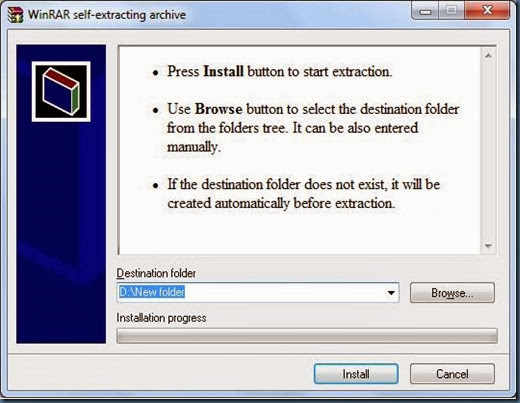520x403 pixels.
Task: Cancel the installation
Action: point(452,374)
